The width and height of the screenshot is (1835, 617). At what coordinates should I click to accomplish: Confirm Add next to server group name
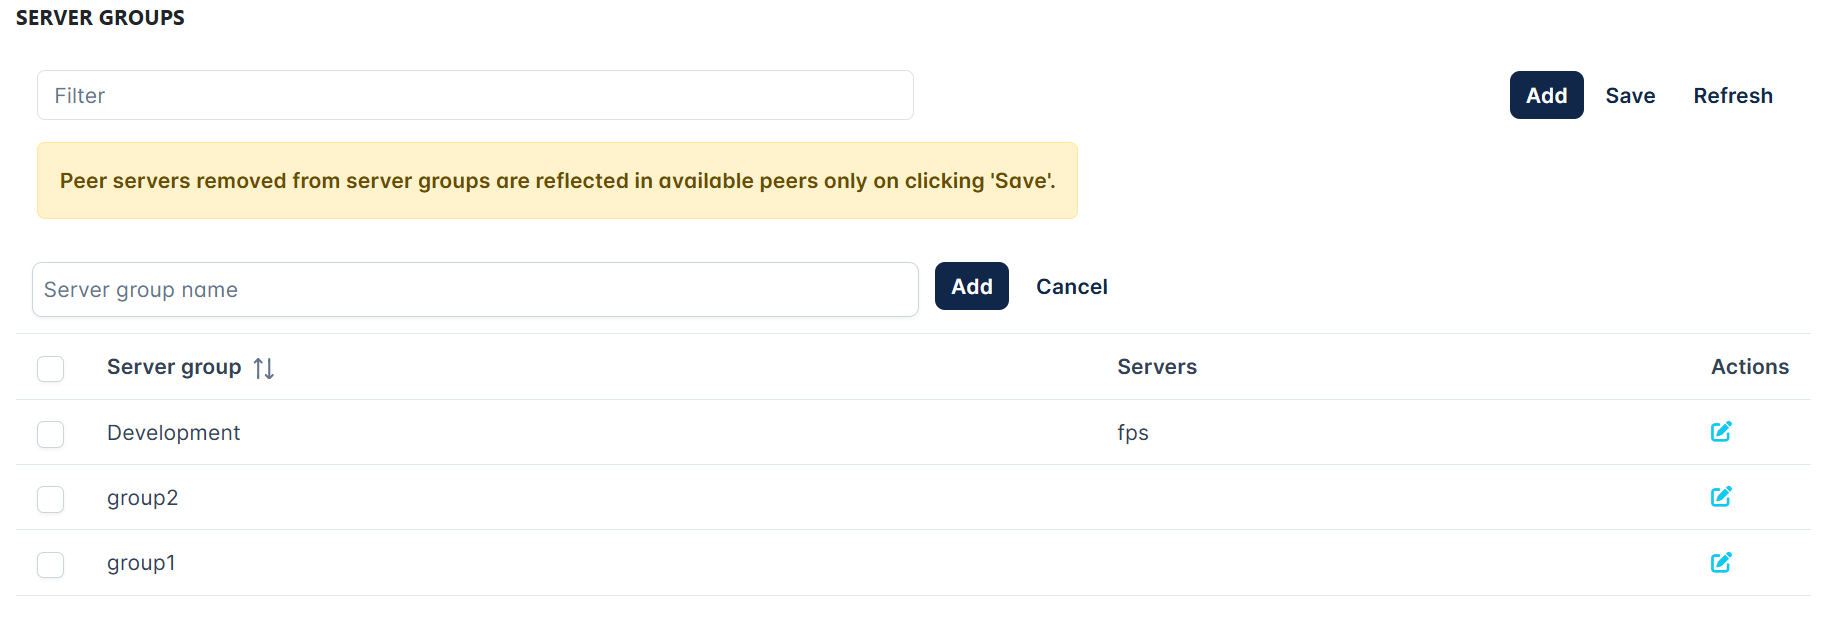click(971, 286)
